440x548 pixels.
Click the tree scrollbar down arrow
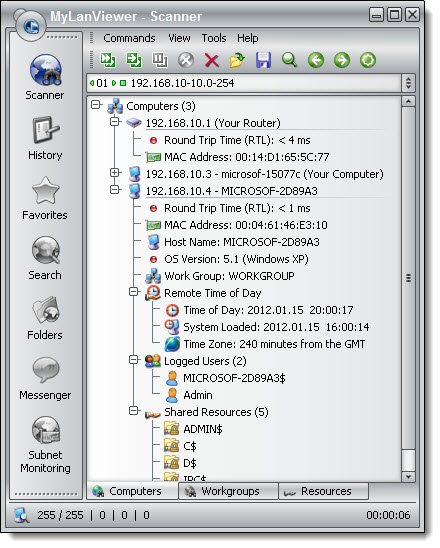[x=408, y=477]
